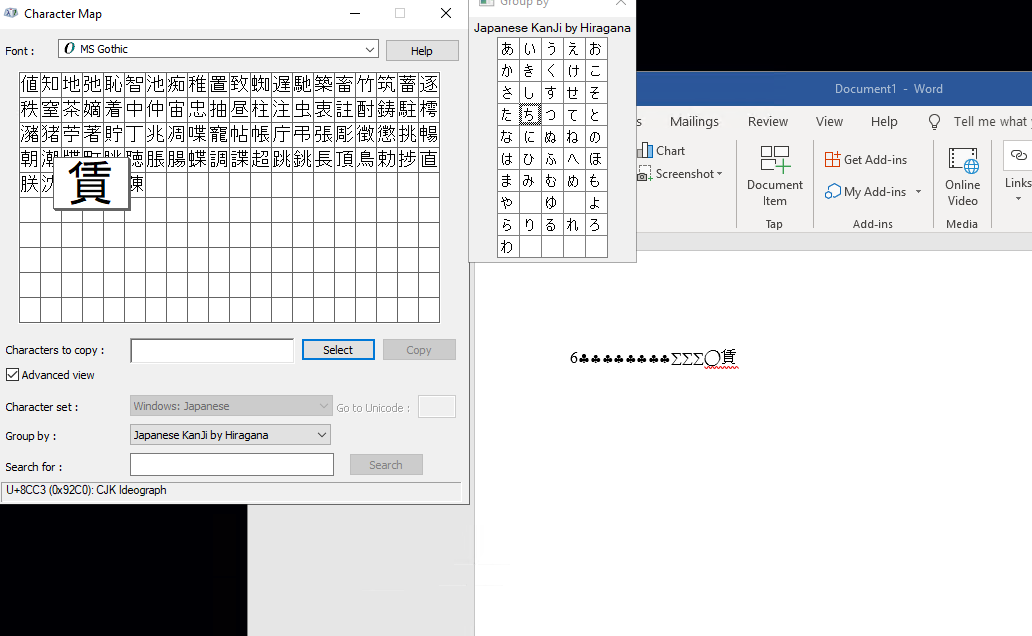Select hiragana ま in Group By

coord(507,180)
